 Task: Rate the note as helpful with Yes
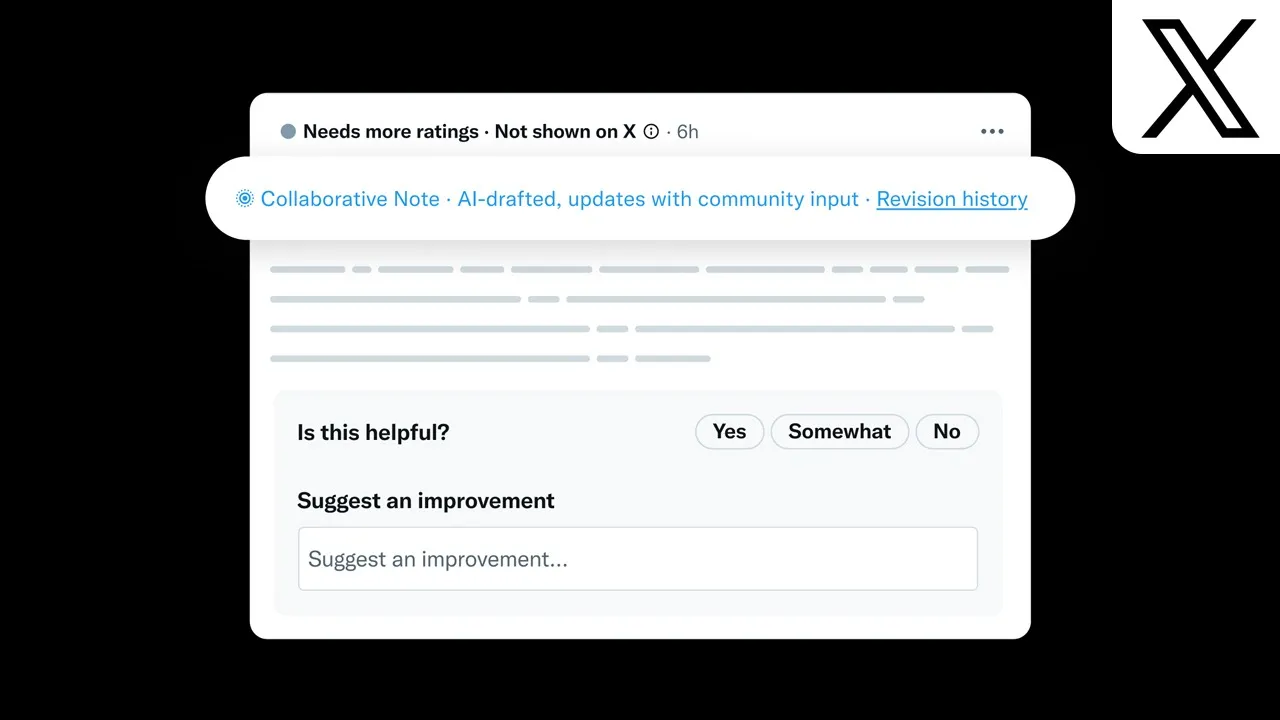(729, 432)
